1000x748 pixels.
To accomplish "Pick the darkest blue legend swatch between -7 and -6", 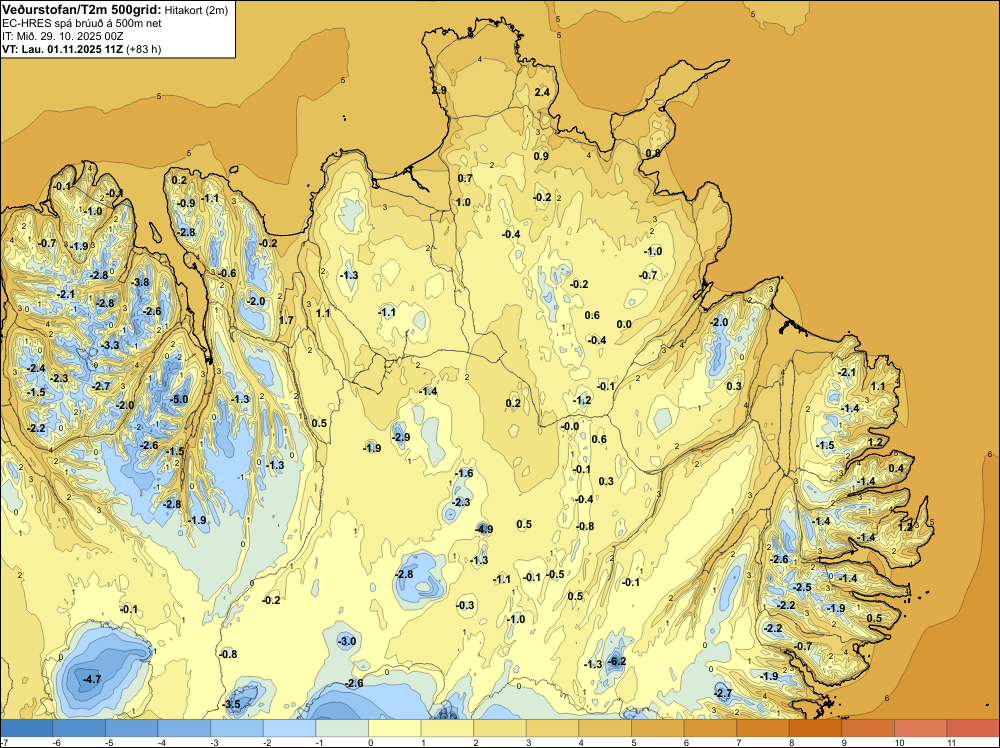I will click(x=27, y=728).
